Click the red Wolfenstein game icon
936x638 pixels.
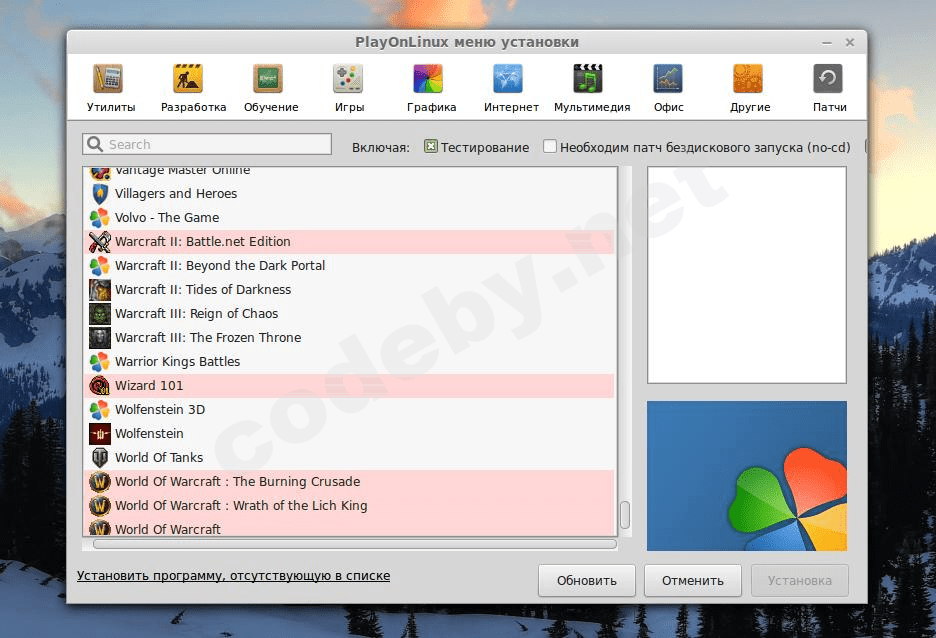100,434
